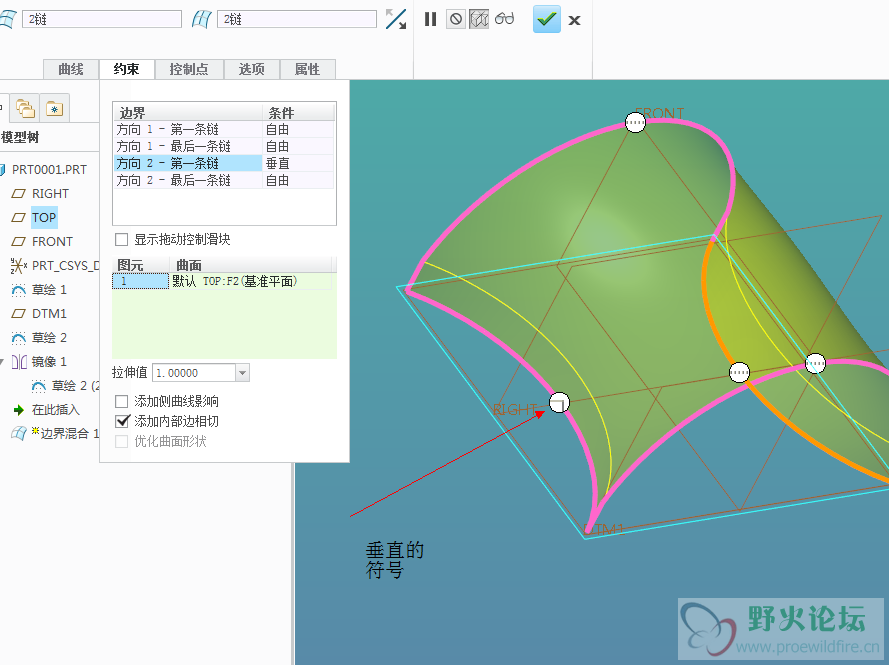Collapse the 镜像 1 tree node
This screenshot has width=889, height=665.
pyautogui.click(x=2, y=362)
